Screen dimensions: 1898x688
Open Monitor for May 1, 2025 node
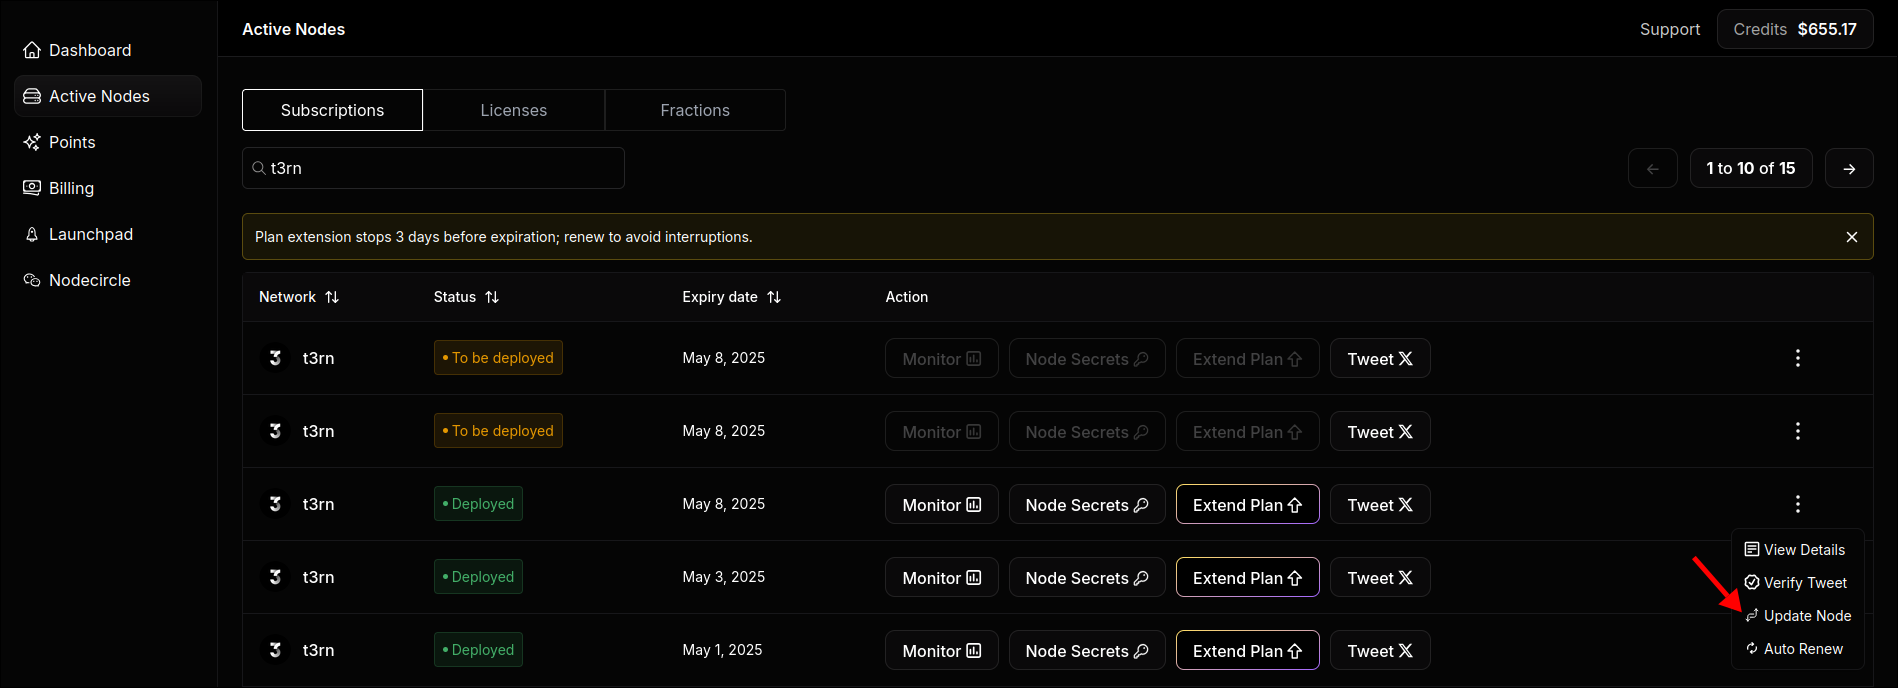pos(942,651)
